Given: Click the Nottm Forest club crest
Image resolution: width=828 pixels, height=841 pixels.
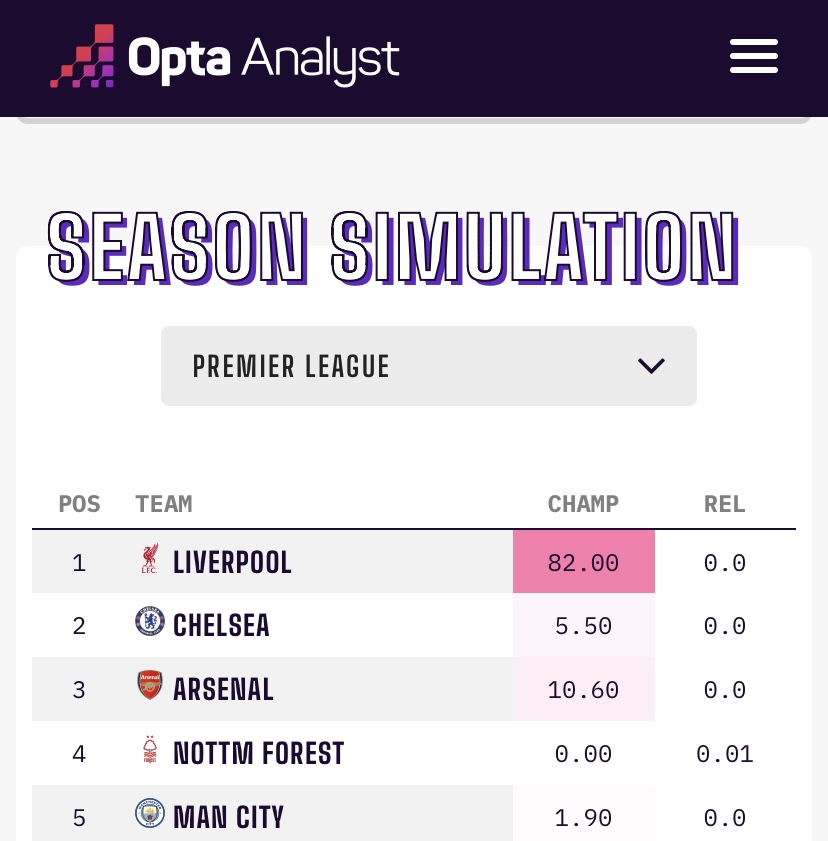Looking at the screenshot, I should point(149,750).
